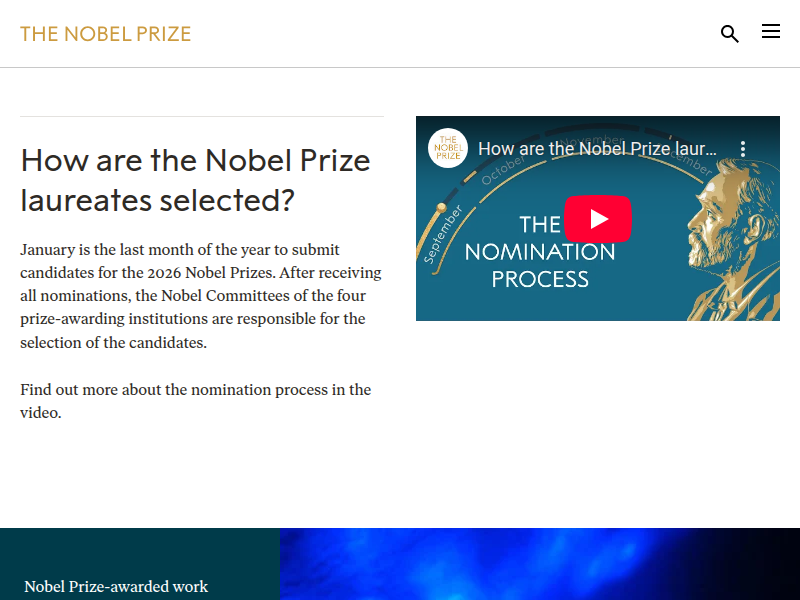Open the hamburger navigation menu
This screenshot has width=800, height=600.
[771, 32]
